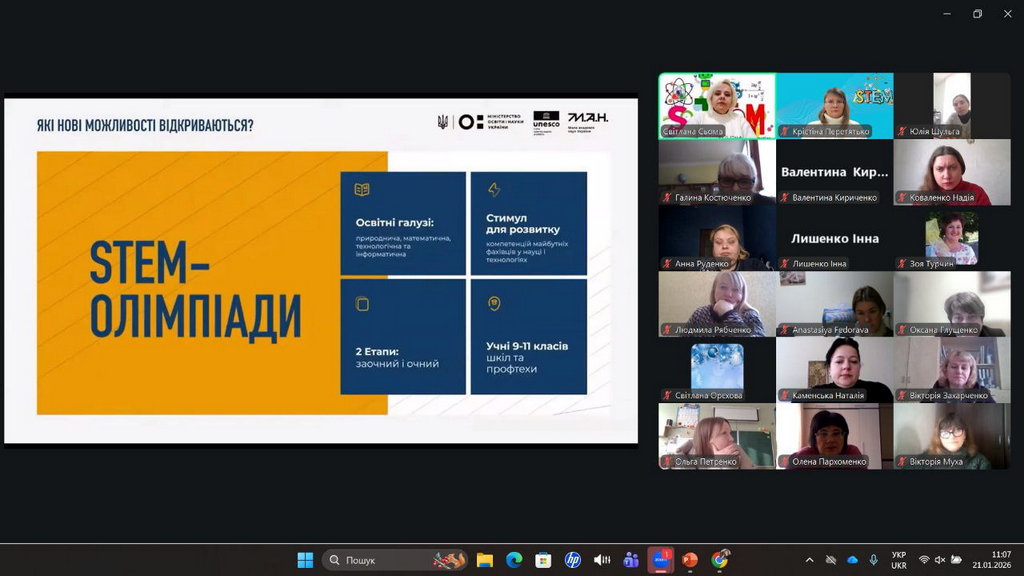1024x576 pixels.
Task: Select Світлана Сьома's highlighted video tile
Action: coord(716,105)
